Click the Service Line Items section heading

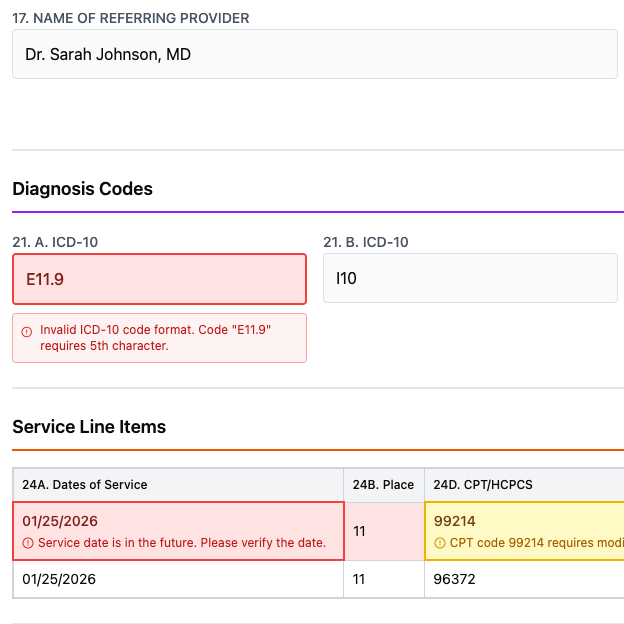(89, 427)
